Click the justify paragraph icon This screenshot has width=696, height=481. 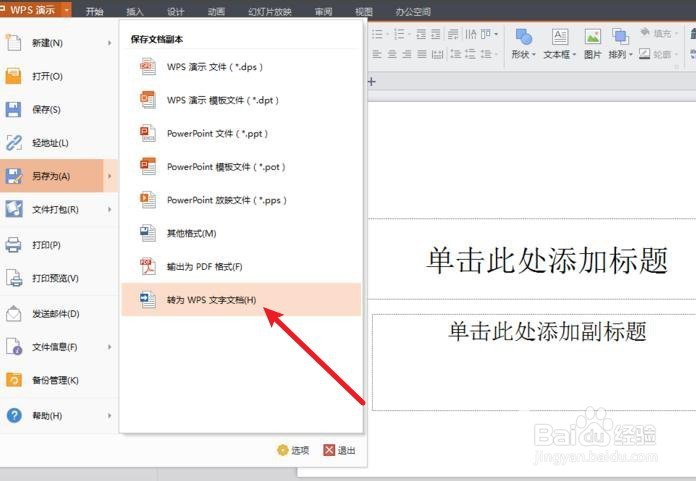[422, 54]
